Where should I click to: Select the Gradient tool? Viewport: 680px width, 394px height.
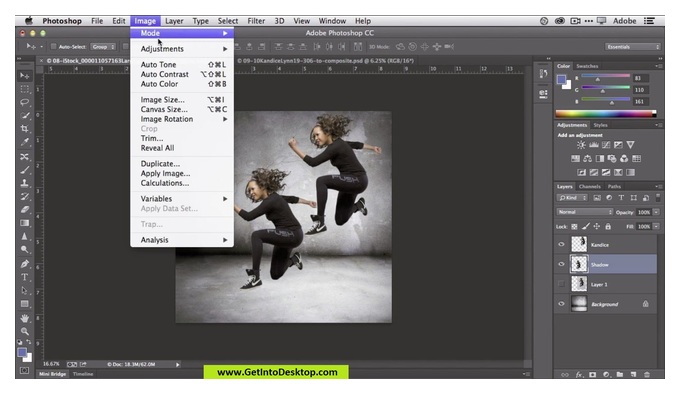[25, 223]
